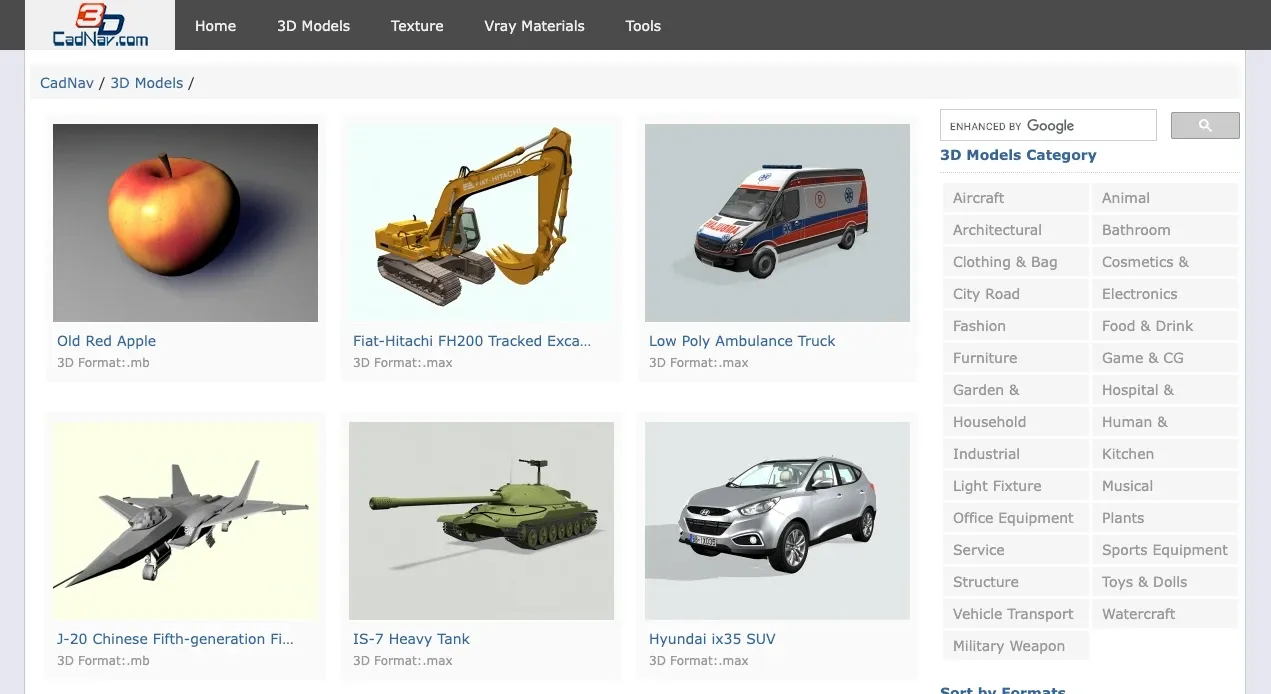
Task: Click Low Poly Ambulance Truck title
Action: [742, 341]
